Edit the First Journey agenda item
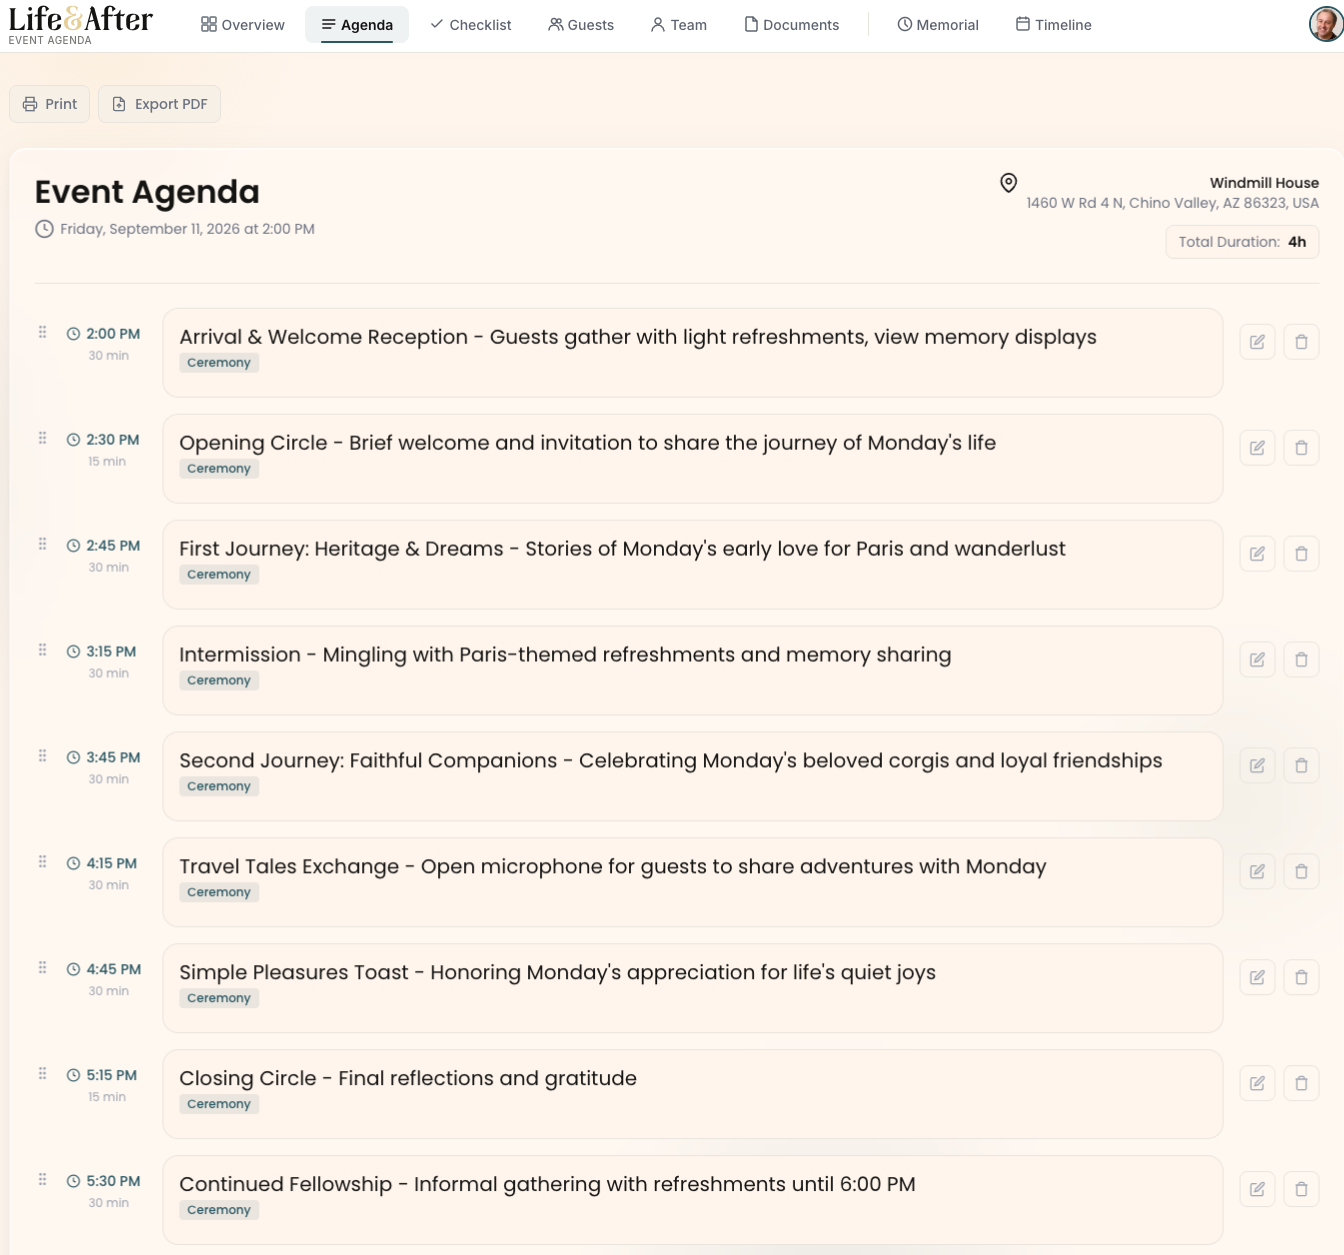1344x1255 pixels. pyautogui.click(x=1257, y=553)
